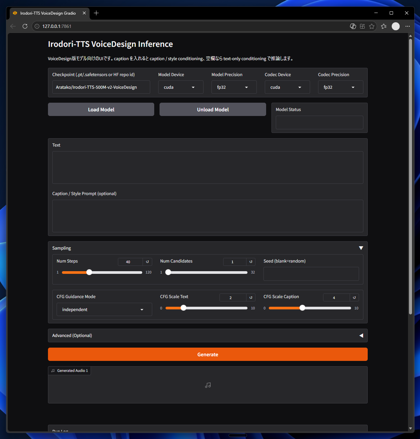Reset Num Candidates value with its reset icon

[251, 262]
